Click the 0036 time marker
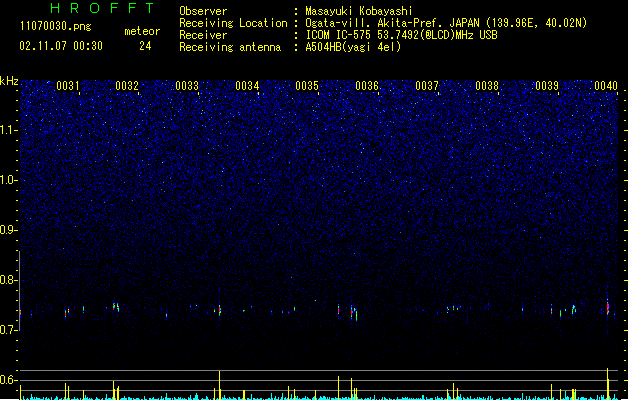The width and height of the screenshot is (629, 400). click(x=367, y=86)
